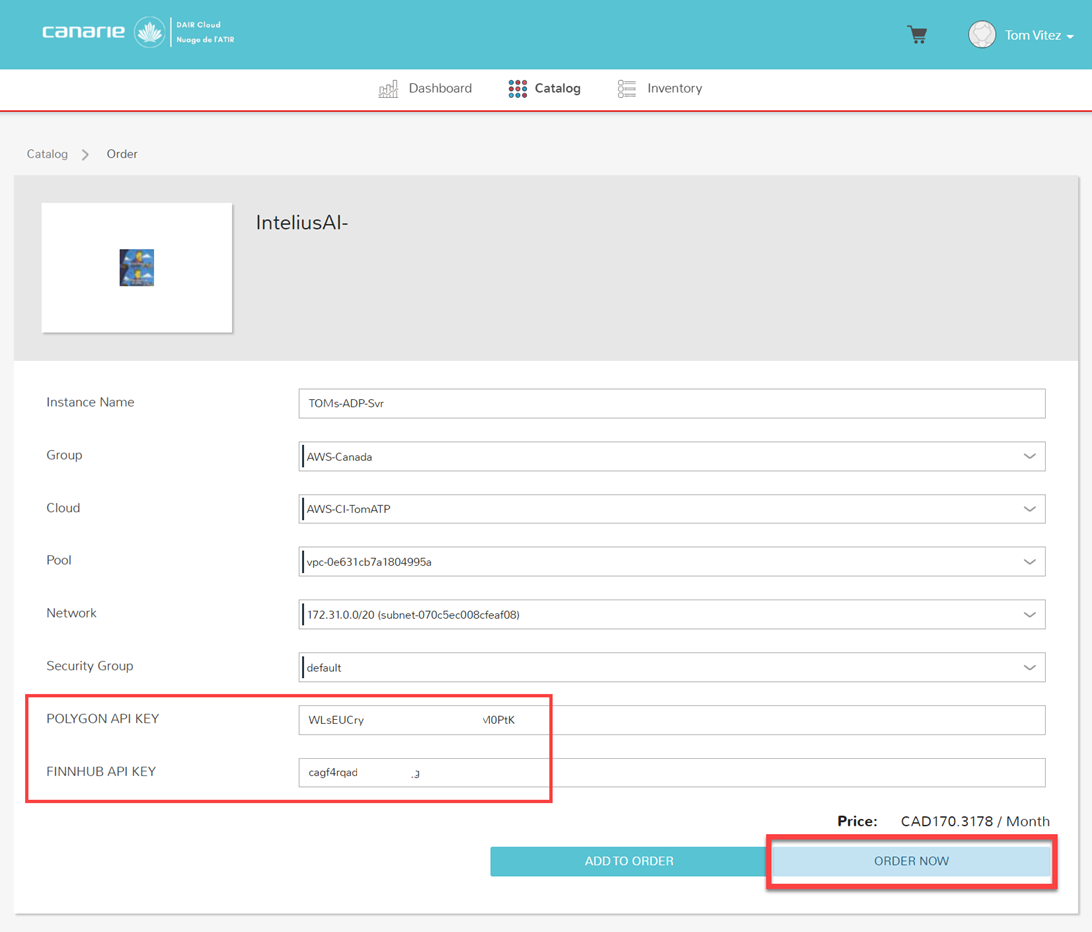Click the user avatar icon

point(981,35)
